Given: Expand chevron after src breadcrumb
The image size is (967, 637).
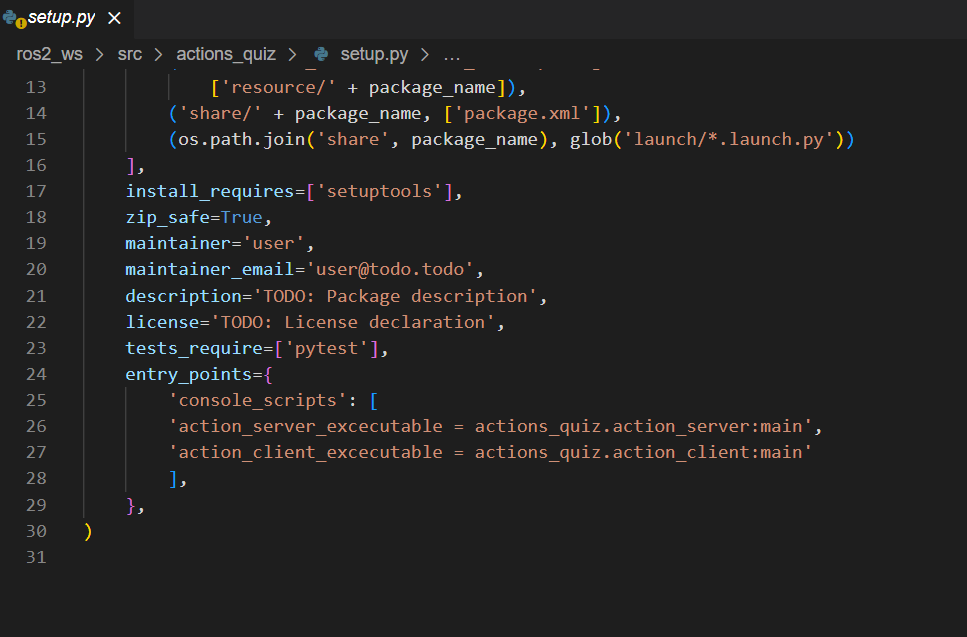Looking at the screenshot, I should pos(158,55).
